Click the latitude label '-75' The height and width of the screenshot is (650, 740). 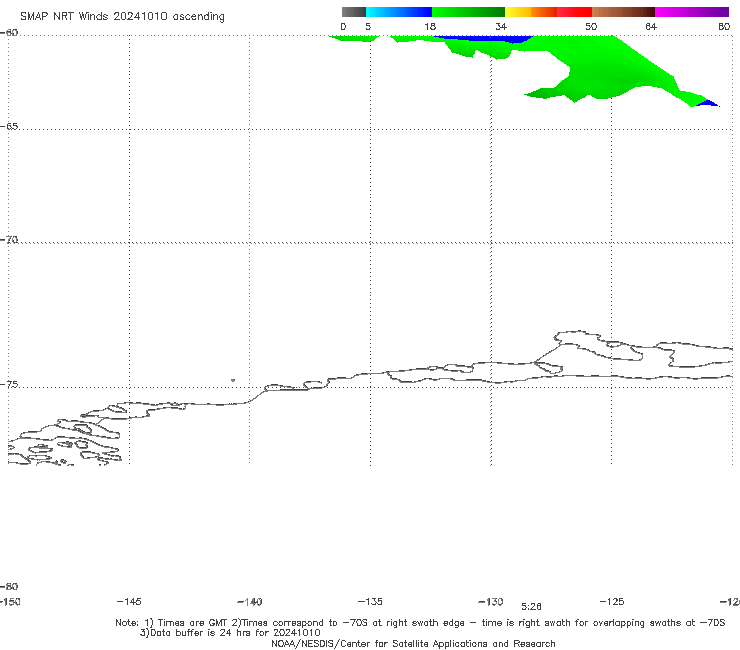[x=9, y=385]
